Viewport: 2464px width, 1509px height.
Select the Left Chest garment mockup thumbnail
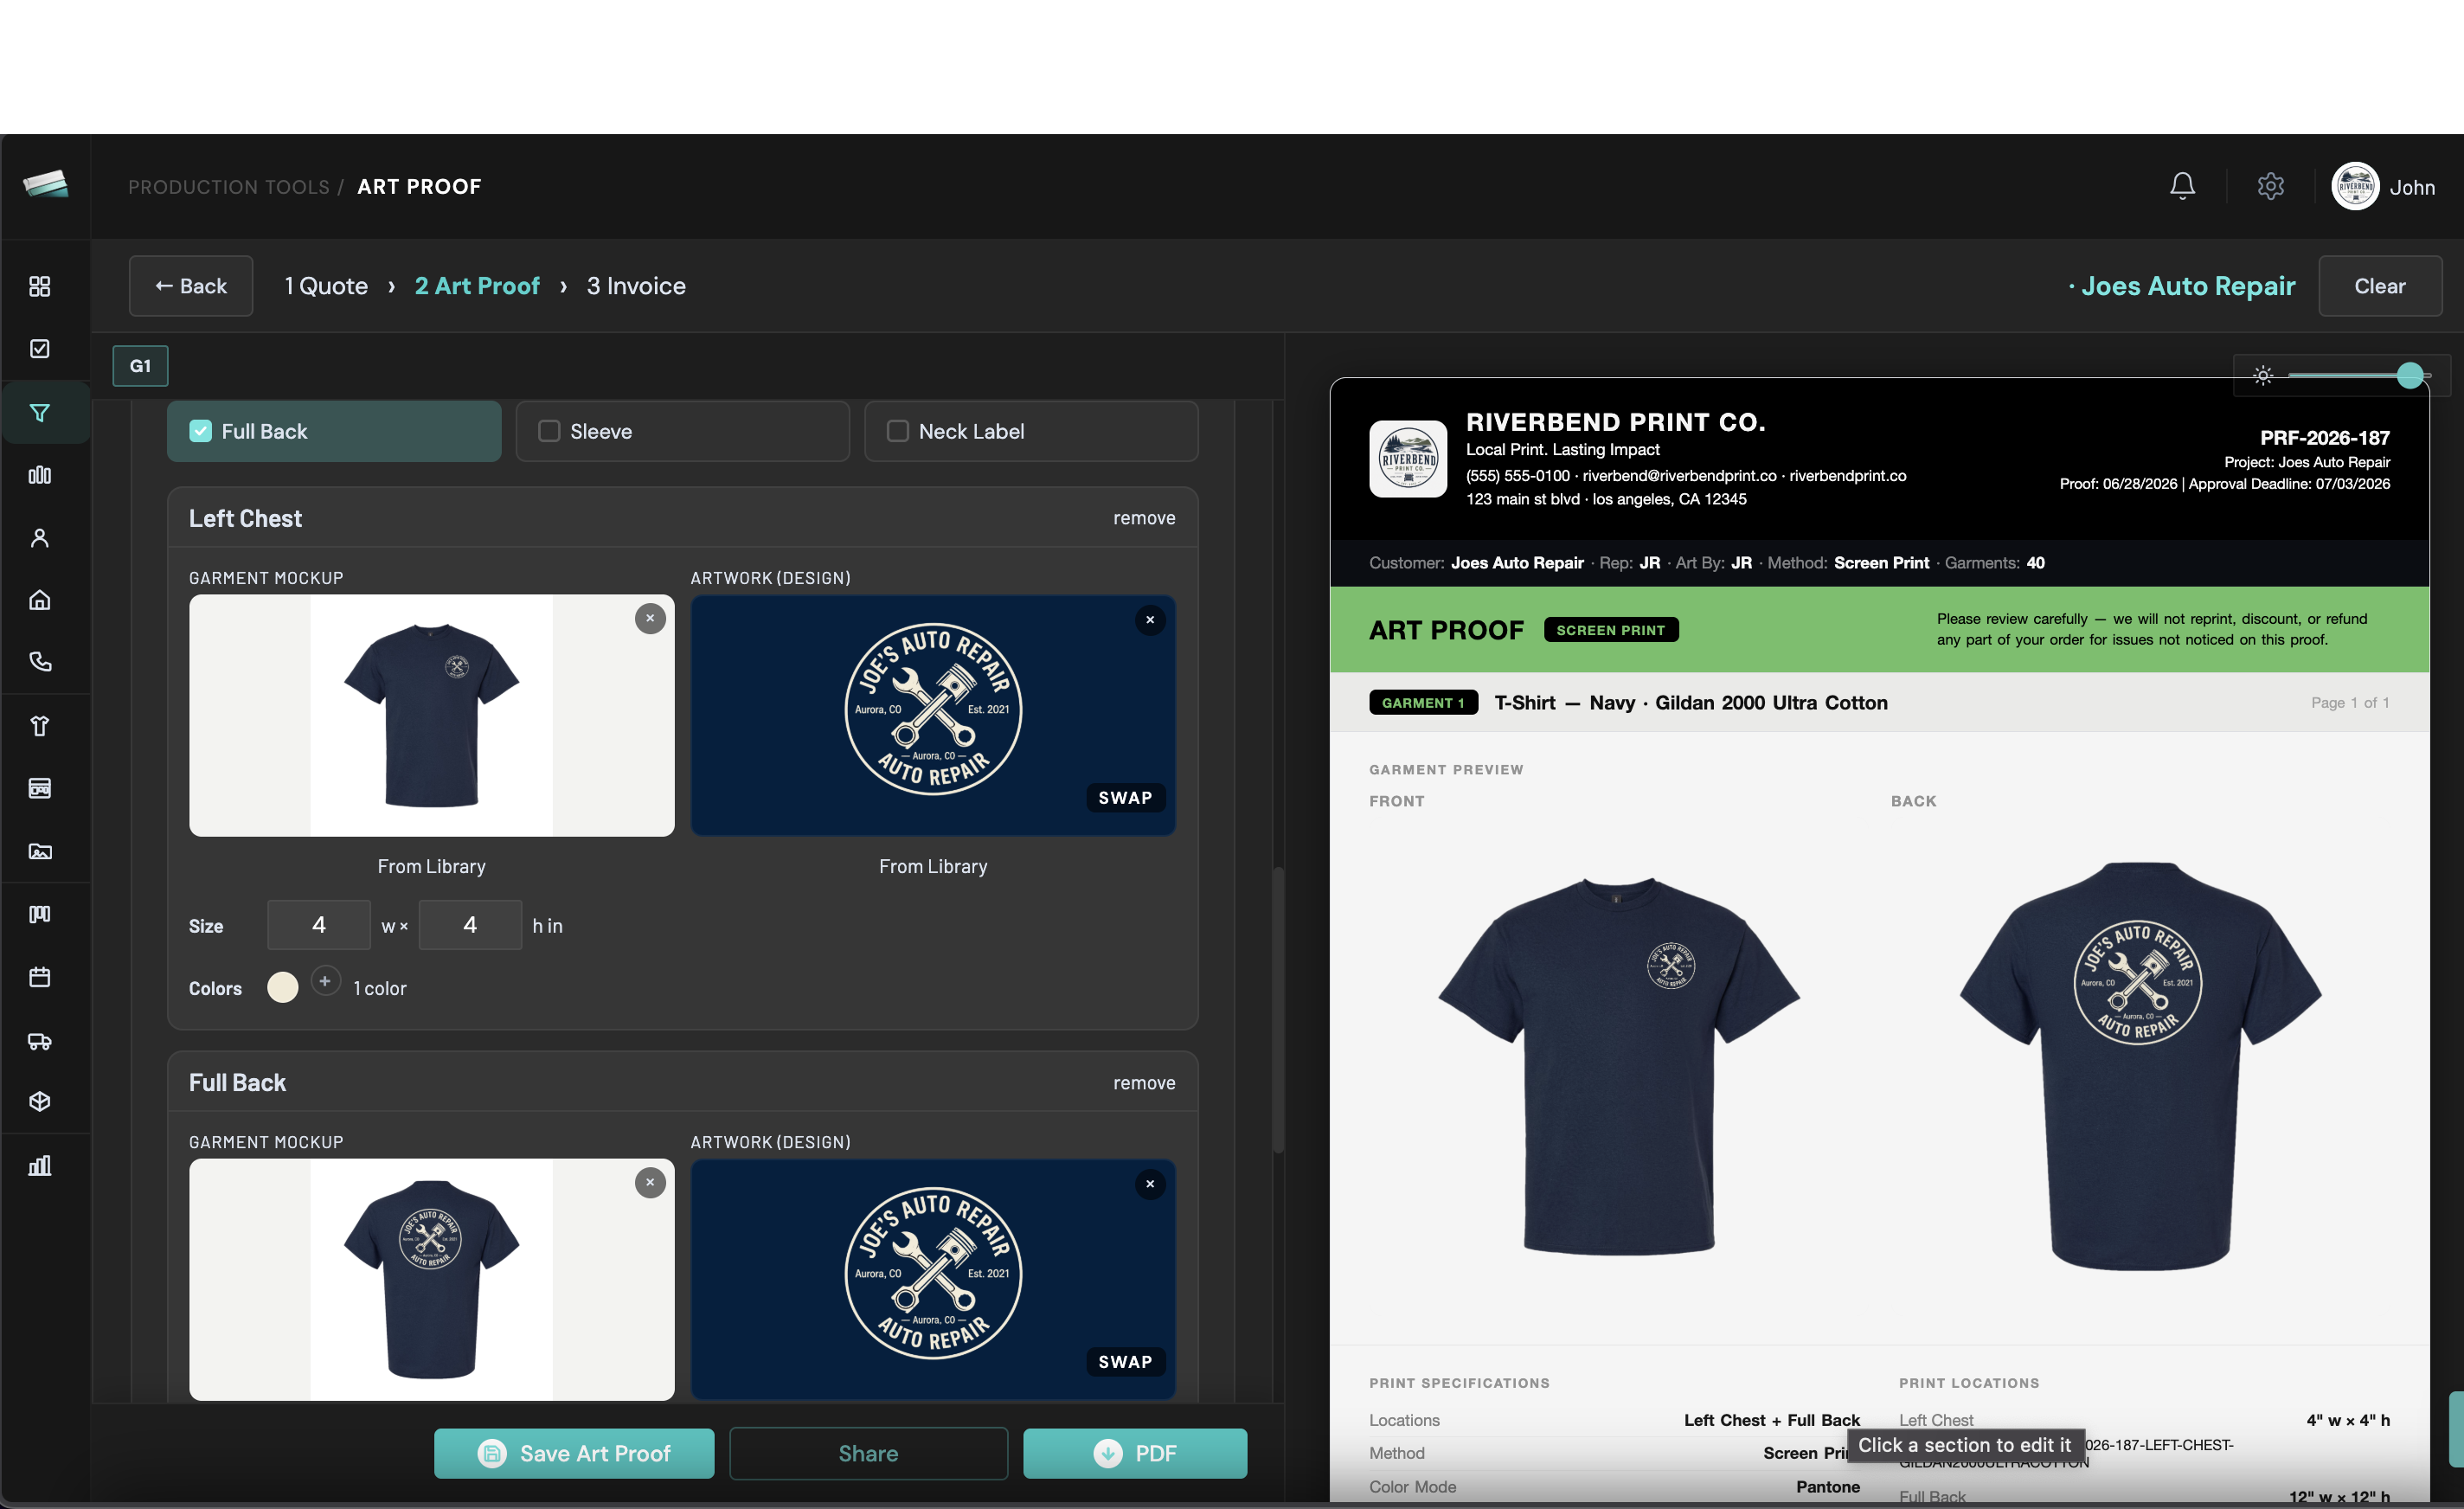pyautogui.click(x=431, y=716)
